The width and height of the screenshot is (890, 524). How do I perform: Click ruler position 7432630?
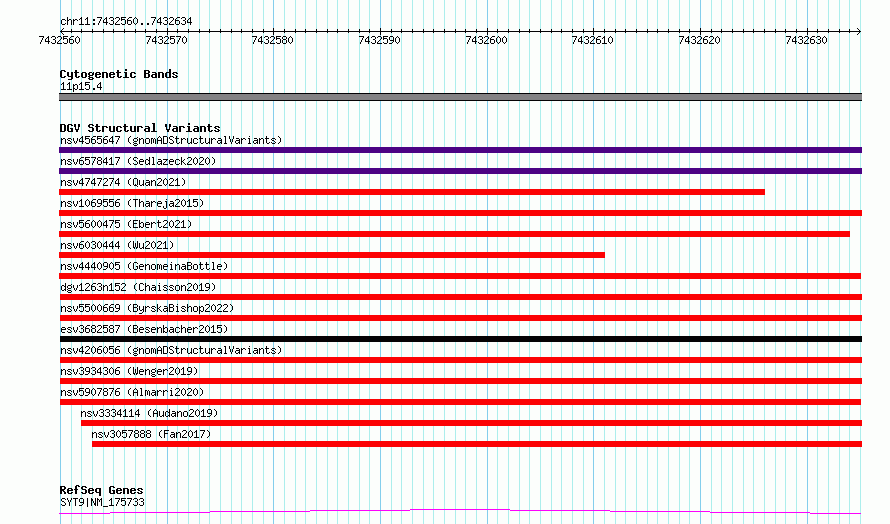coord(806,40)
